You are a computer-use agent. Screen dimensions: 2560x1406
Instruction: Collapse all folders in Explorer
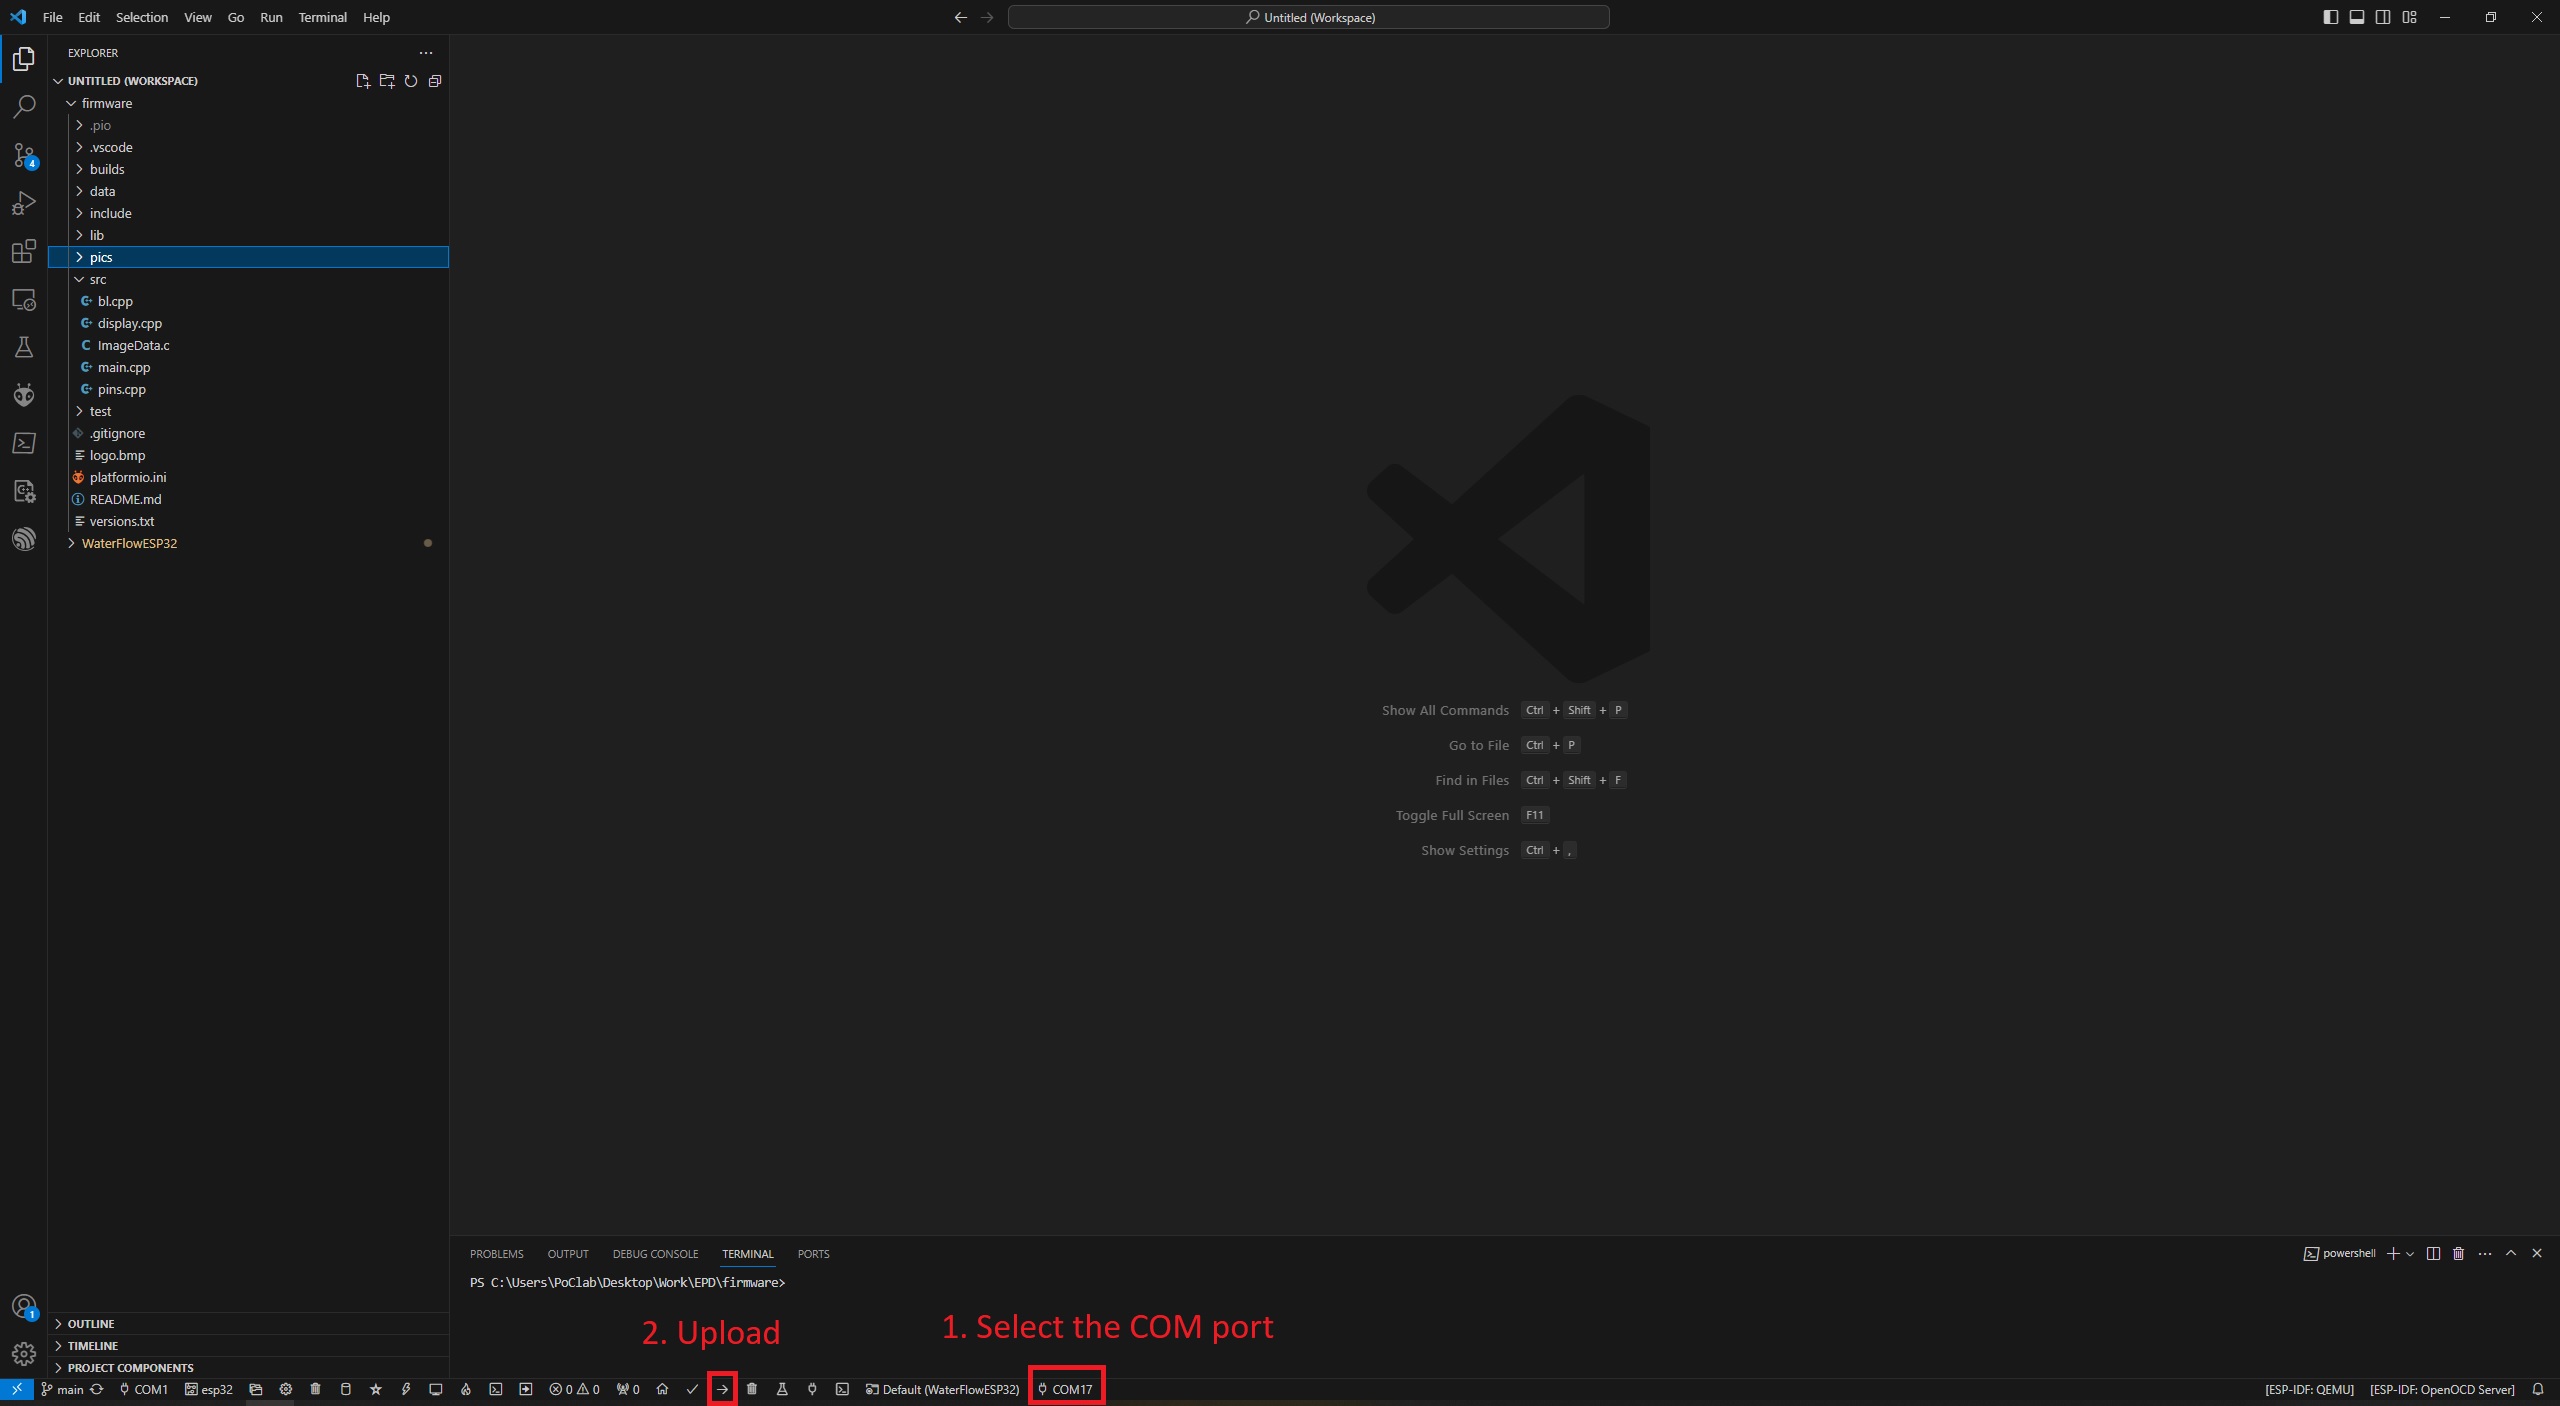pos(435,81)
